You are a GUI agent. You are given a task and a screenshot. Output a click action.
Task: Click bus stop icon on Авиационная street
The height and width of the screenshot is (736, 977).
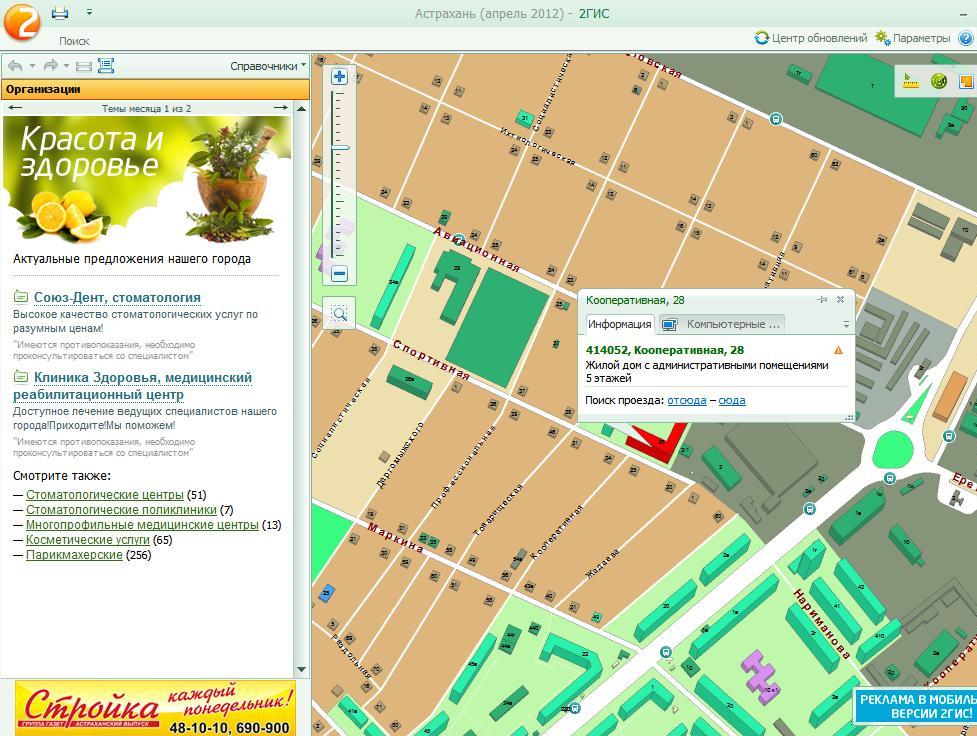pos(459,239)
